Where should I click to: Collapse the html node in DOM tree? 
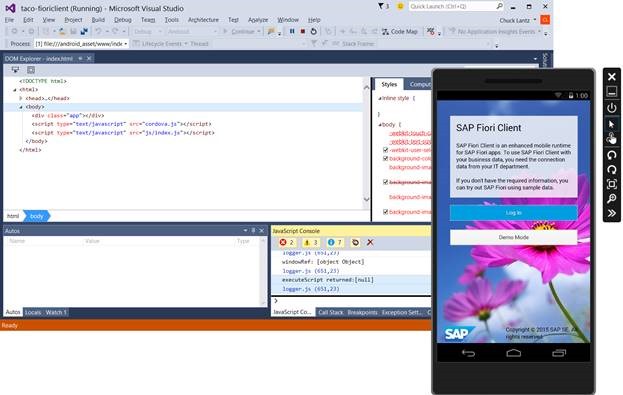15,90
